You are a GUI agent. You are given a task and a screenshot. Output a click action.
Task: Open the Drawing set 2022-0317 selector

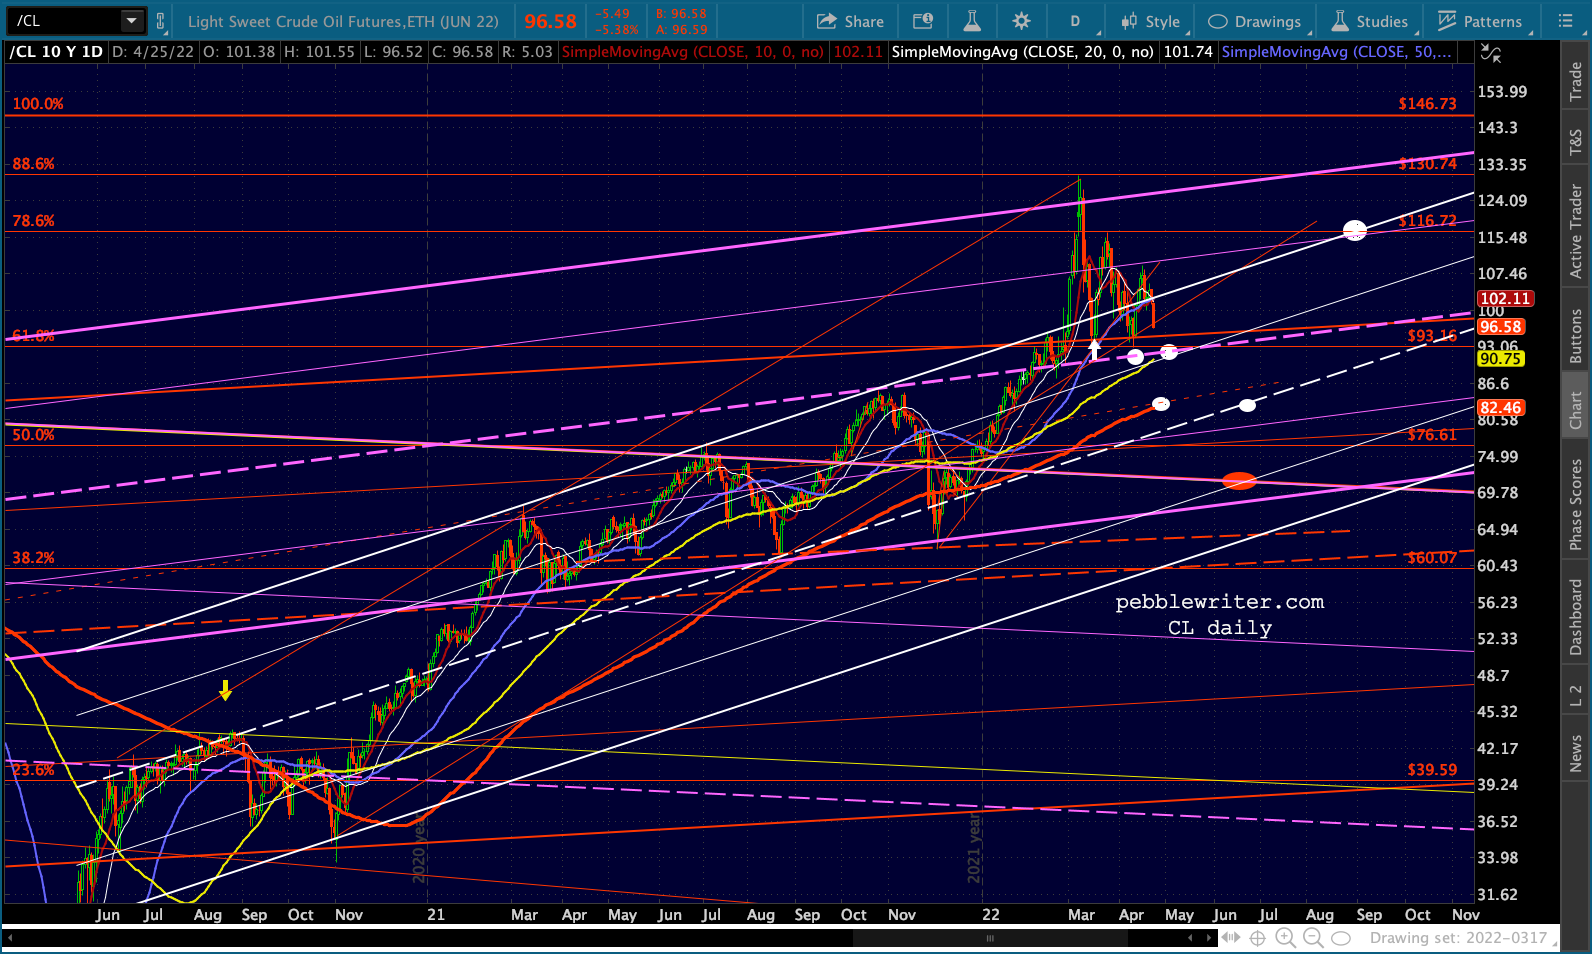[x=1458, y=938]
